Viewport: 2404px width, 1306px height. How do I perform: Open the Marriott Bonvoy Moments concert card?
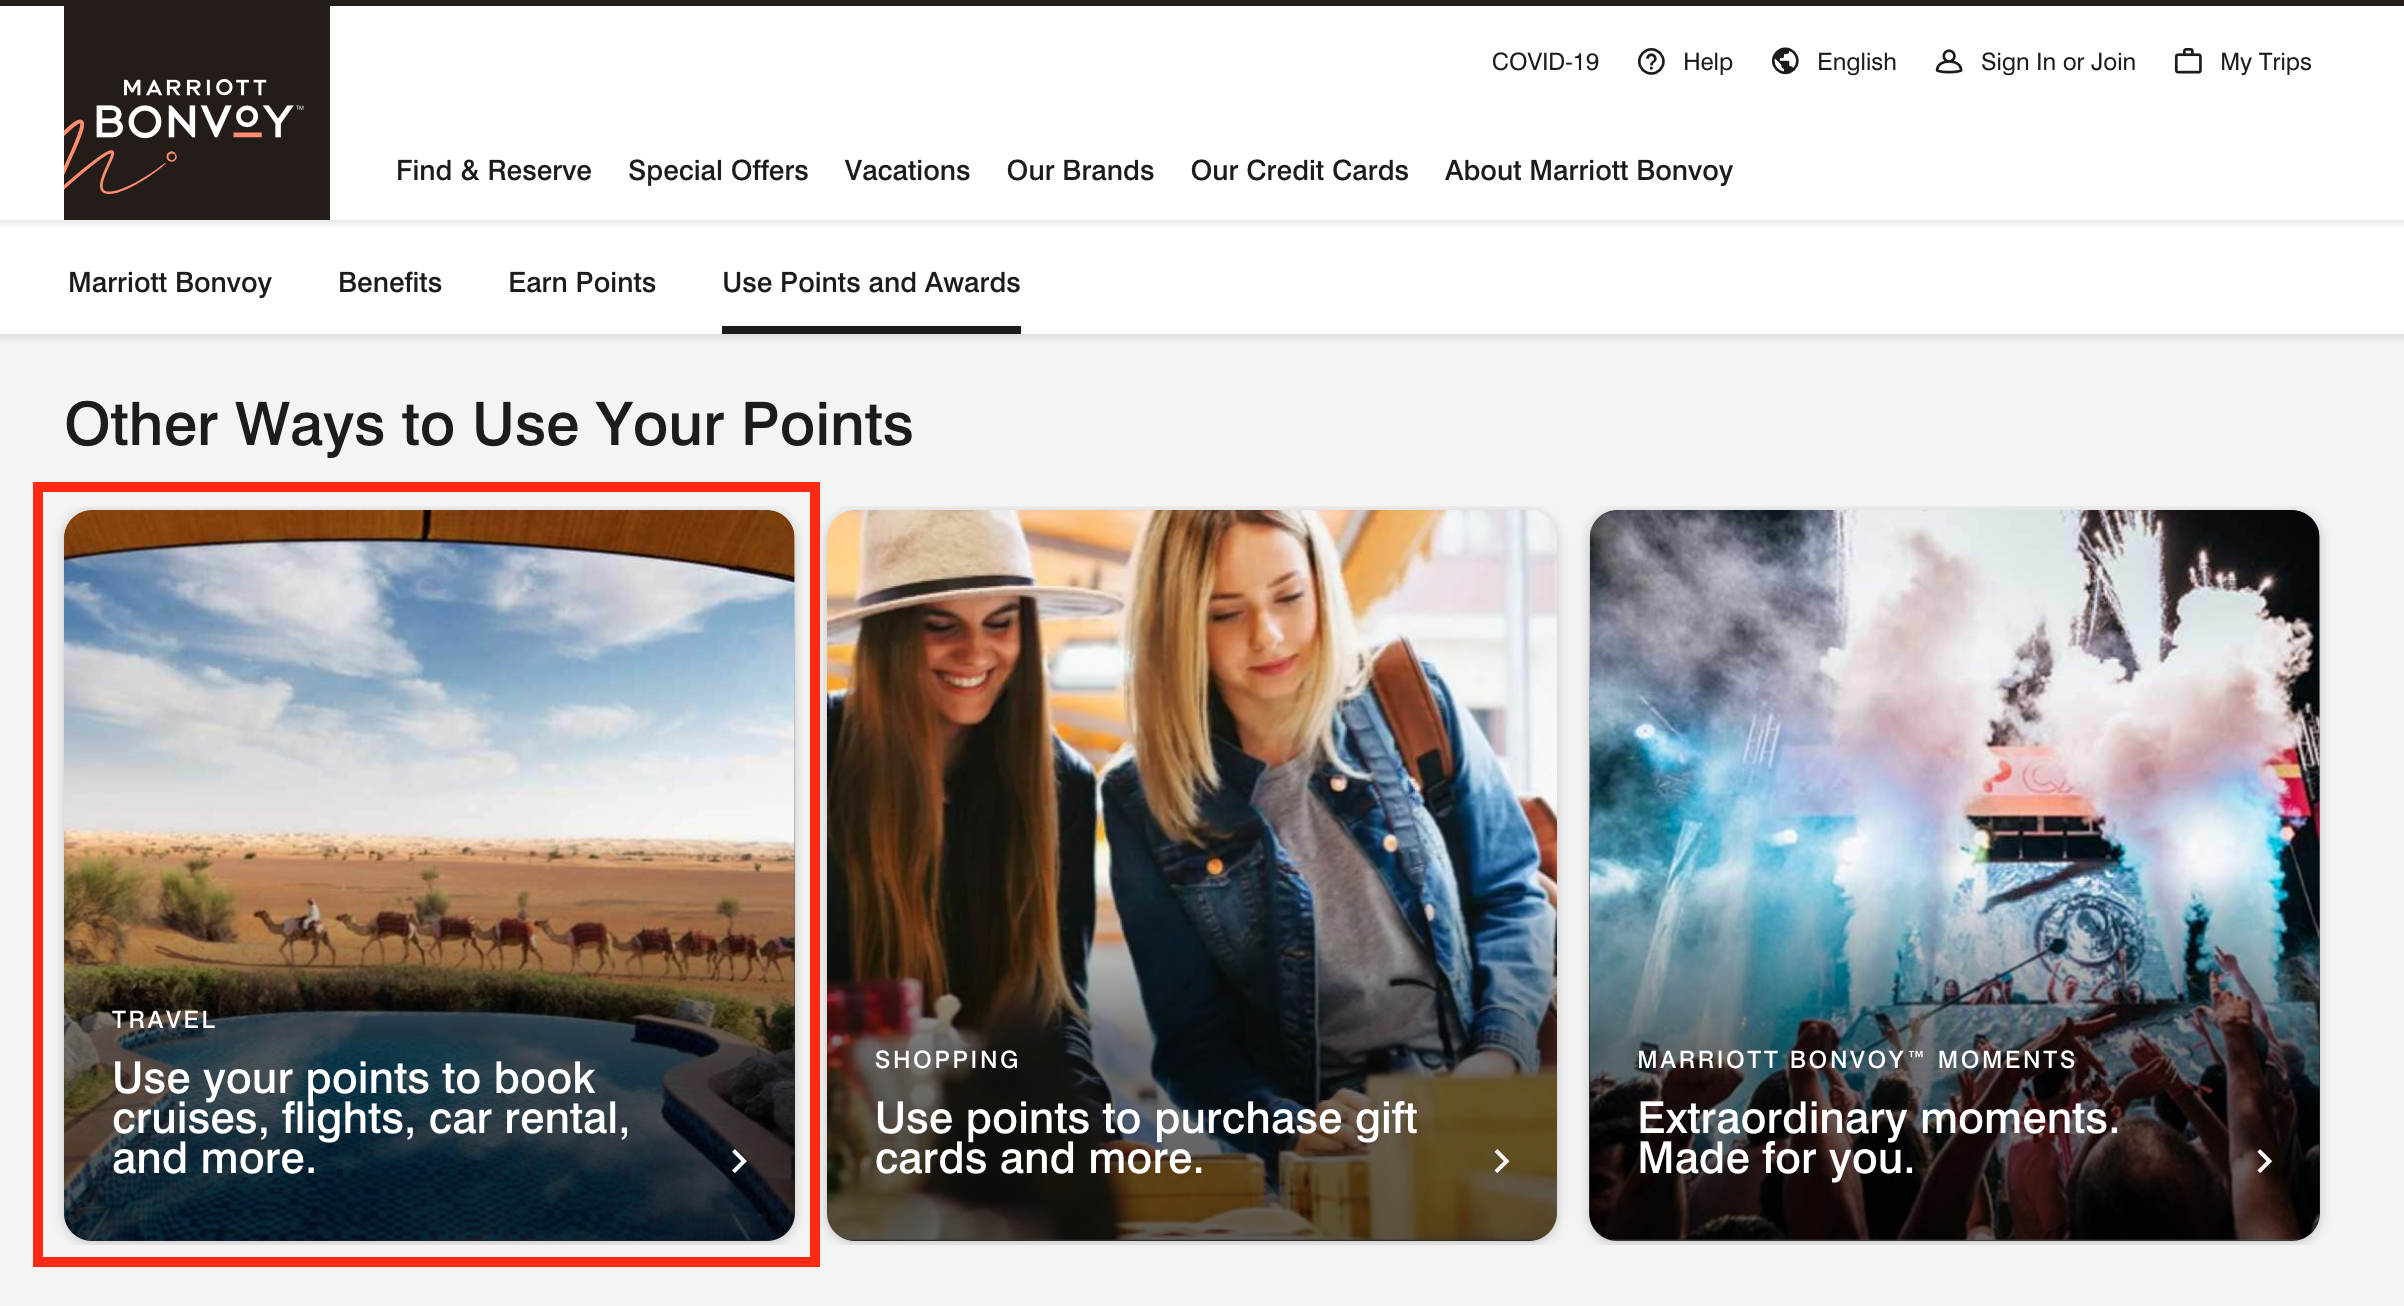click(1954, 875)
